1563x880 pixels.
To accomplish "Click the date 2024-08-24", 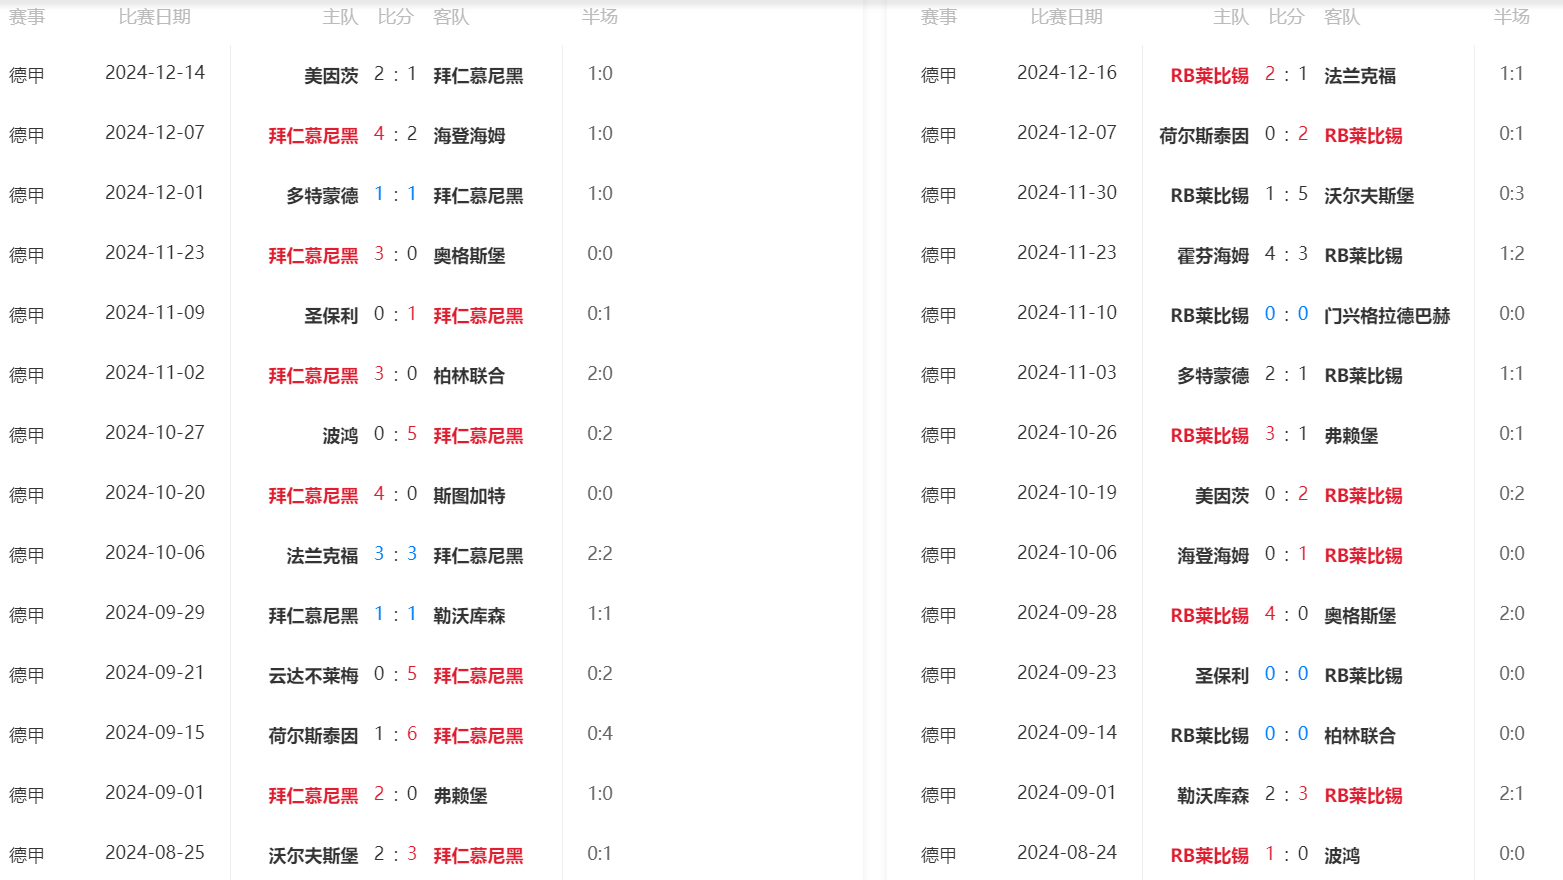I will pyautogui.click(x=1067, y=853).
